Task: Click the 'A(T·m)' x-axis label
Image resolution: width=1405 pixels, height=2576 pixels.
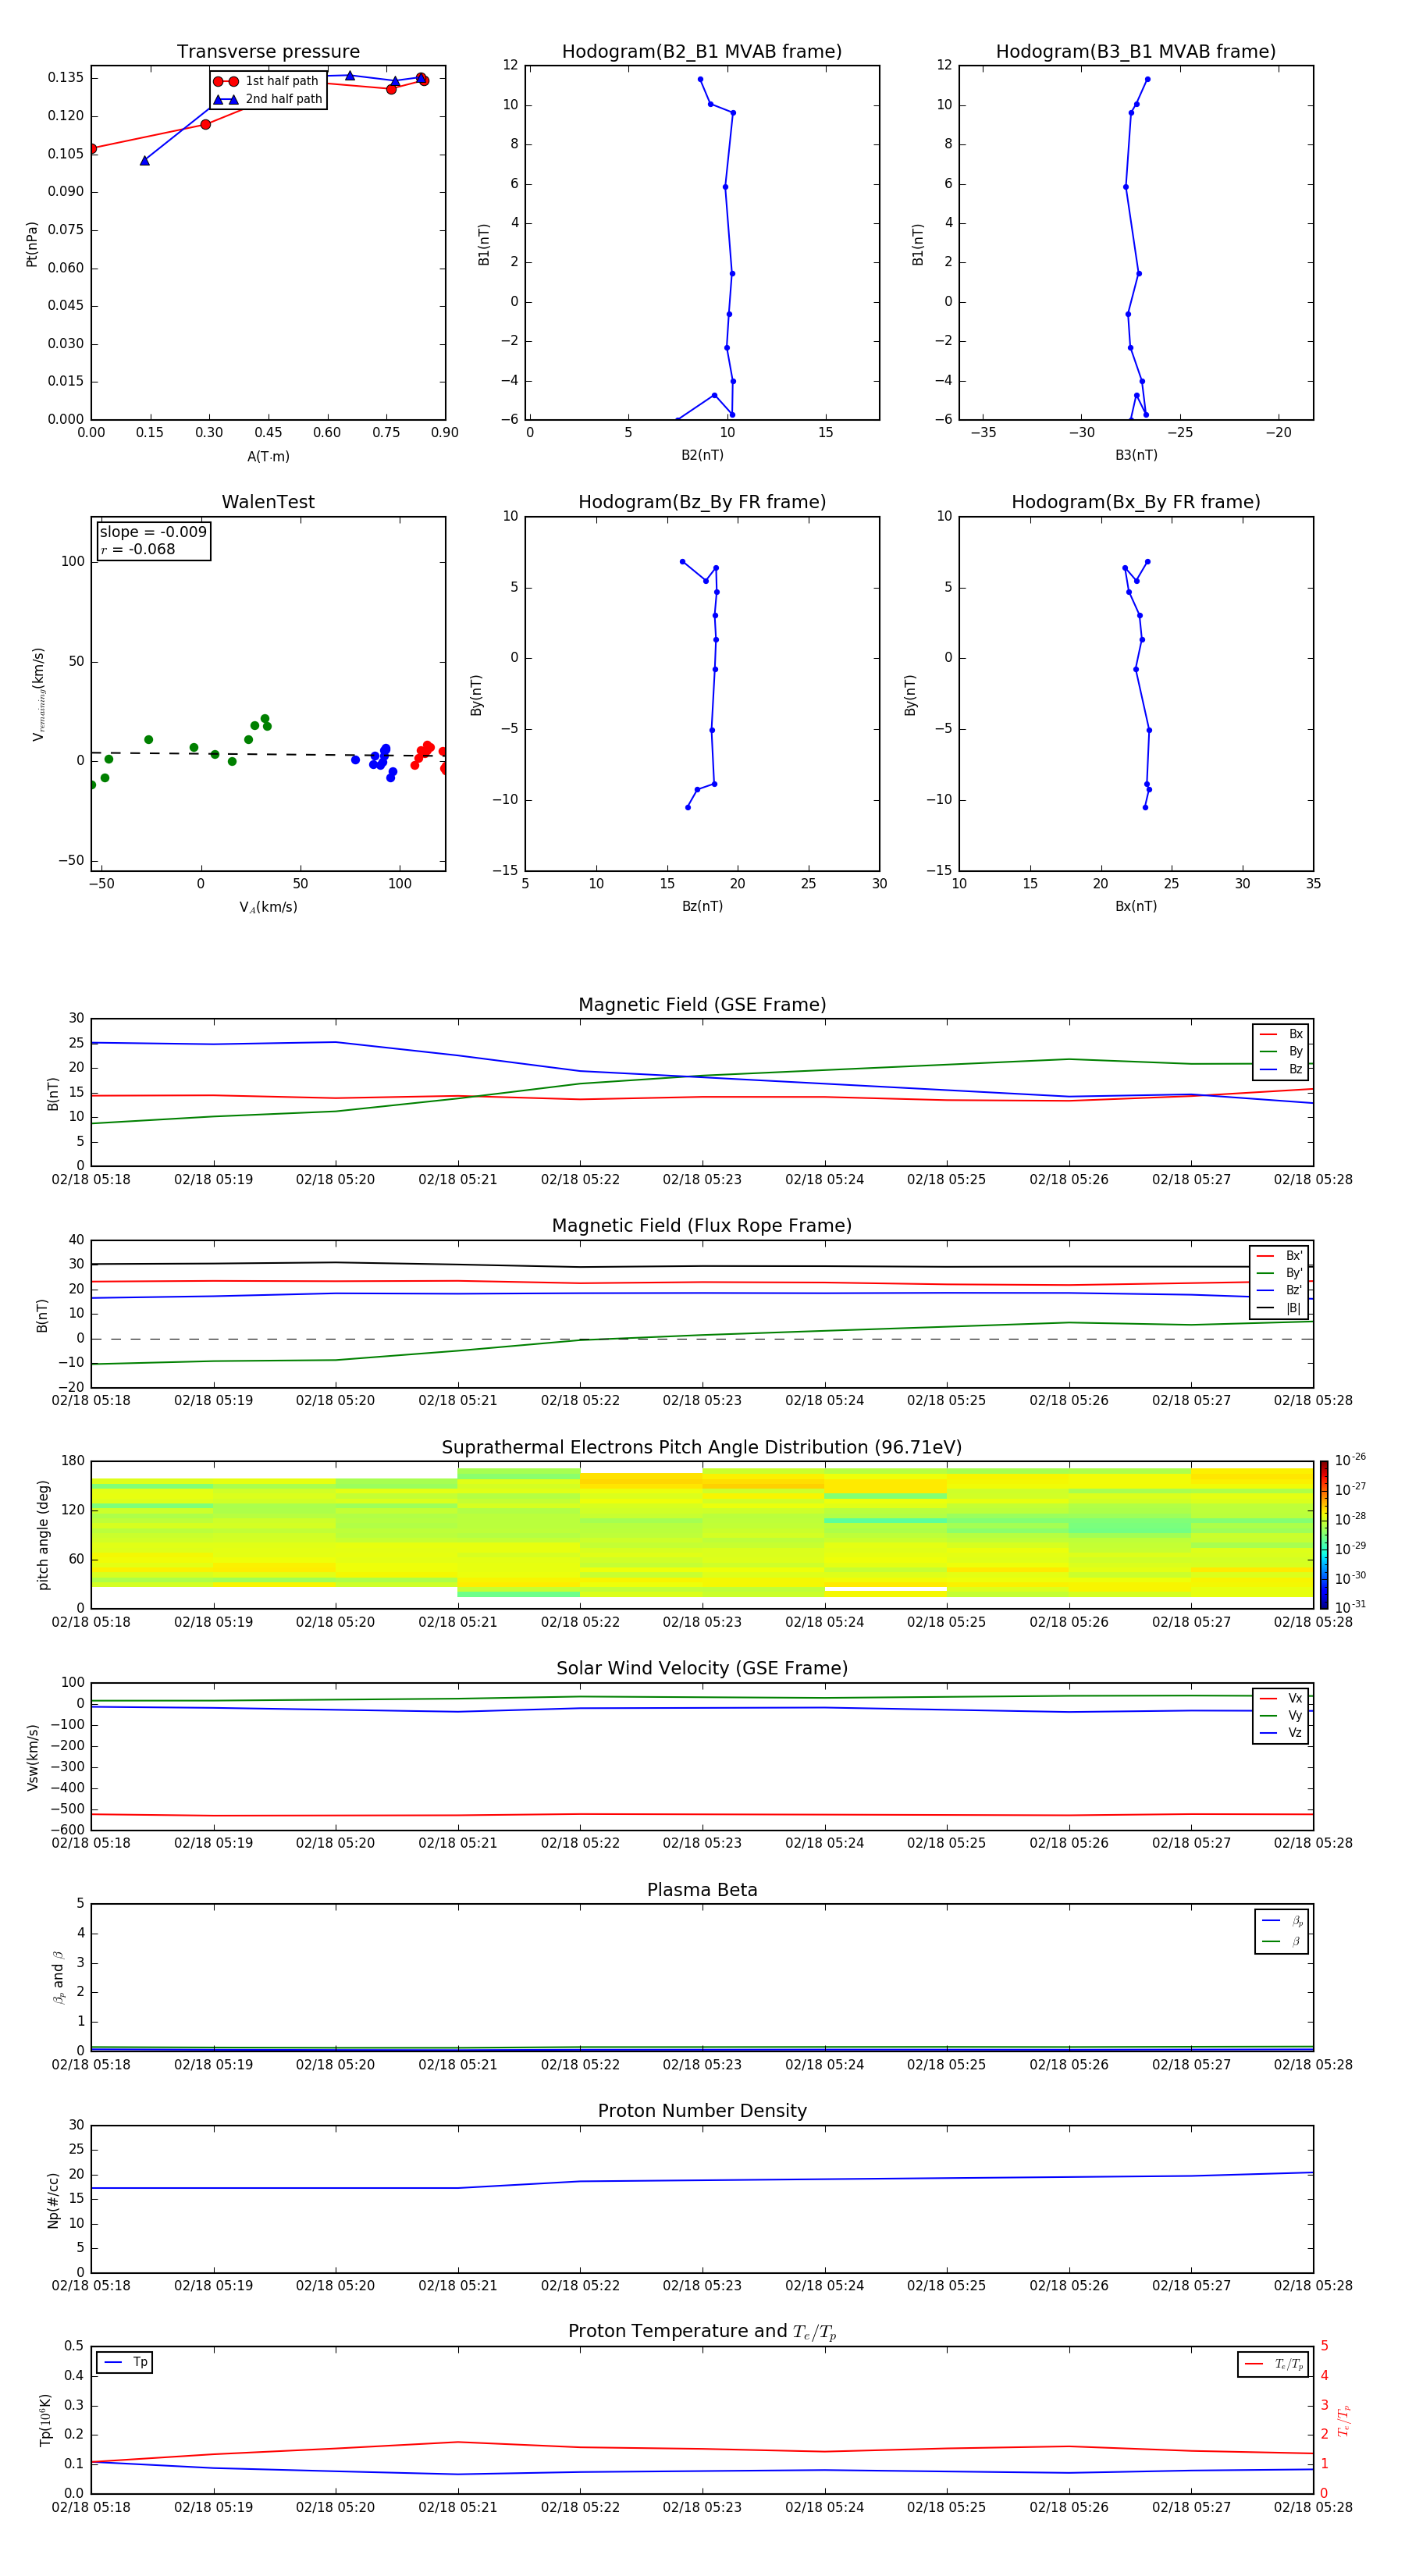Action: (268, 456)
